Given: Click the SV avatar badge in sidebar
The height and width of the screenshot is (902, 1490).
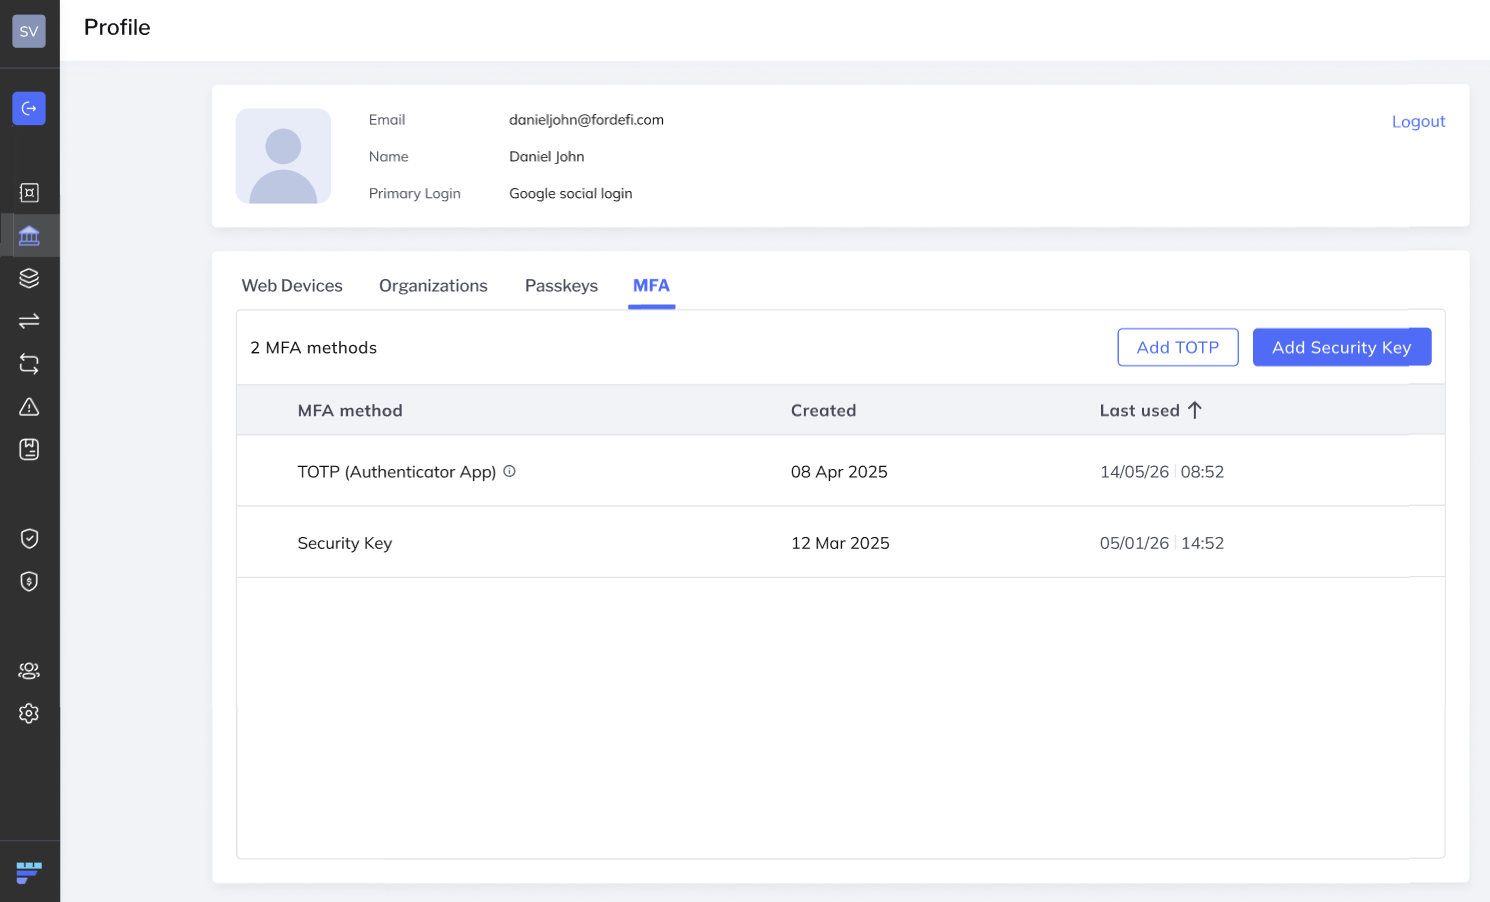Looking at the screenshot, I should [29, 31].
